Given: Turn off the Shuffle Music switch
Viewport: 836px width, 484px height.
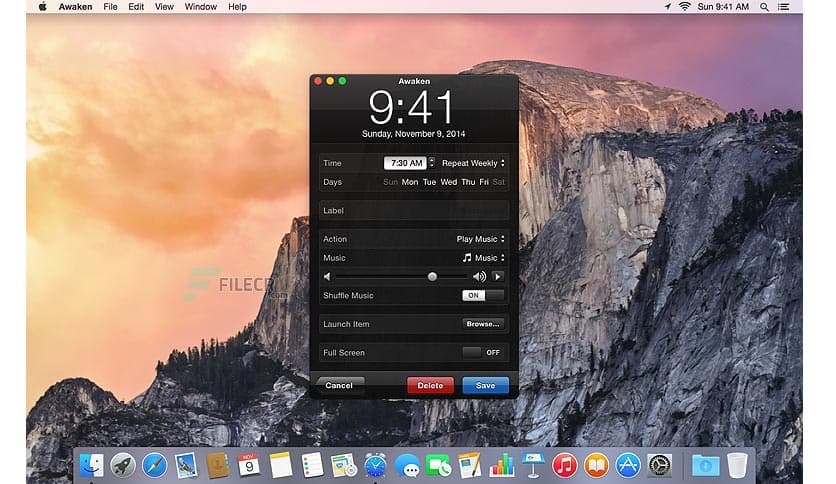Looking at the screenshot, I should coord(483,296).
